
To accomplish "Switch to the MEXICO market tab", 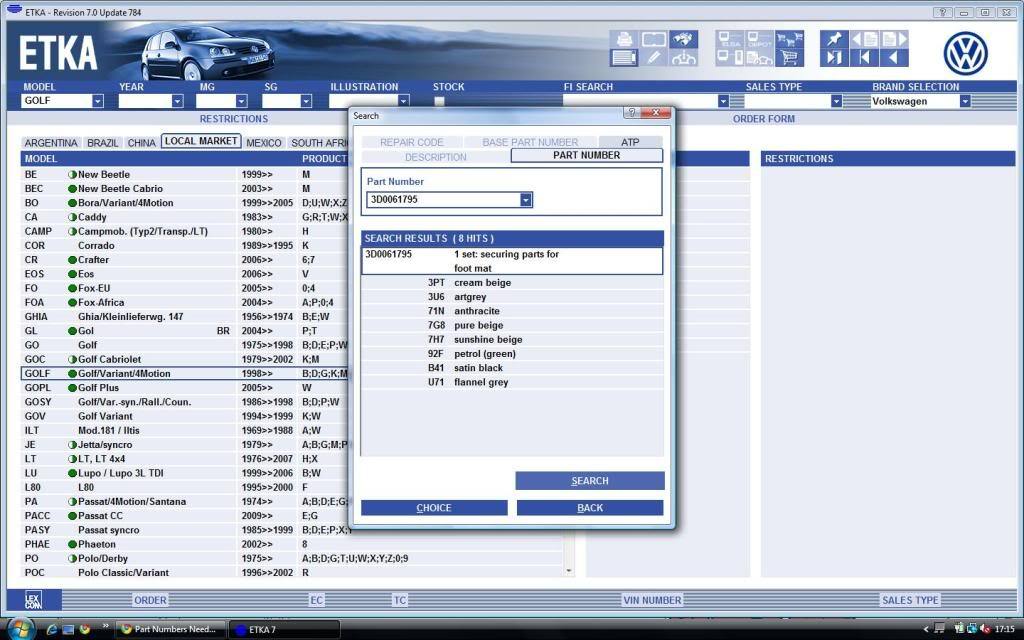I will 264,142.
